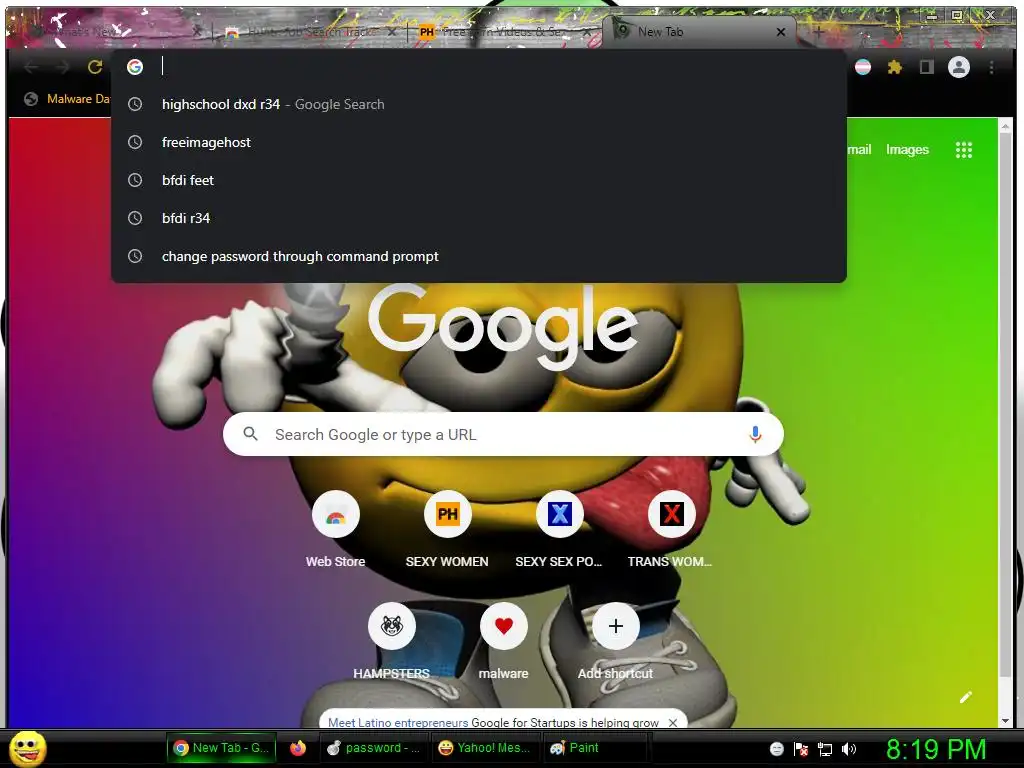Click the network tray icon
Screen dimensions: 1024x768
click(x=825, y=749)
